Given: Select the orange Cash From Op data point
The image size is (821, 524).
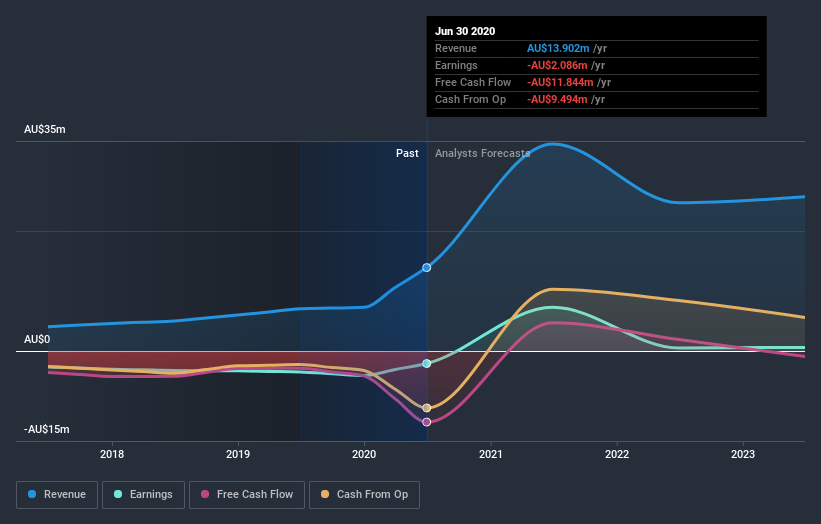Looking at the screenshot, I should pyautogui.click(x=427, y=408).
